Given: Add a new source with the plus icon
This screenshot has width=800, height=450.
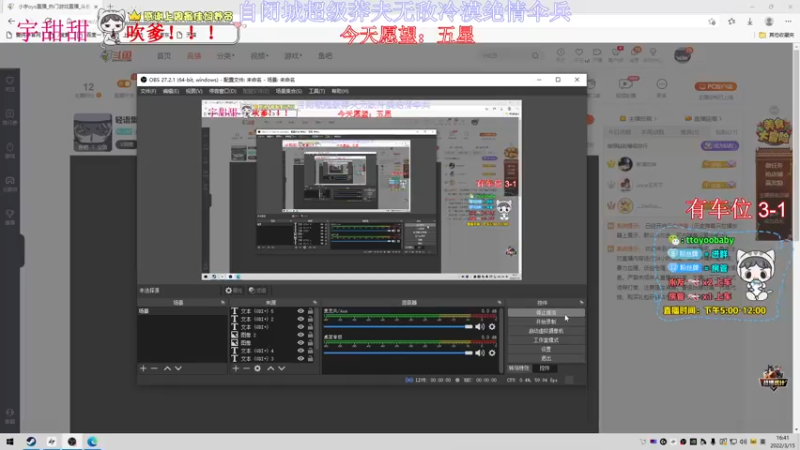Looking at the screenshot, I should coord(236,368).
